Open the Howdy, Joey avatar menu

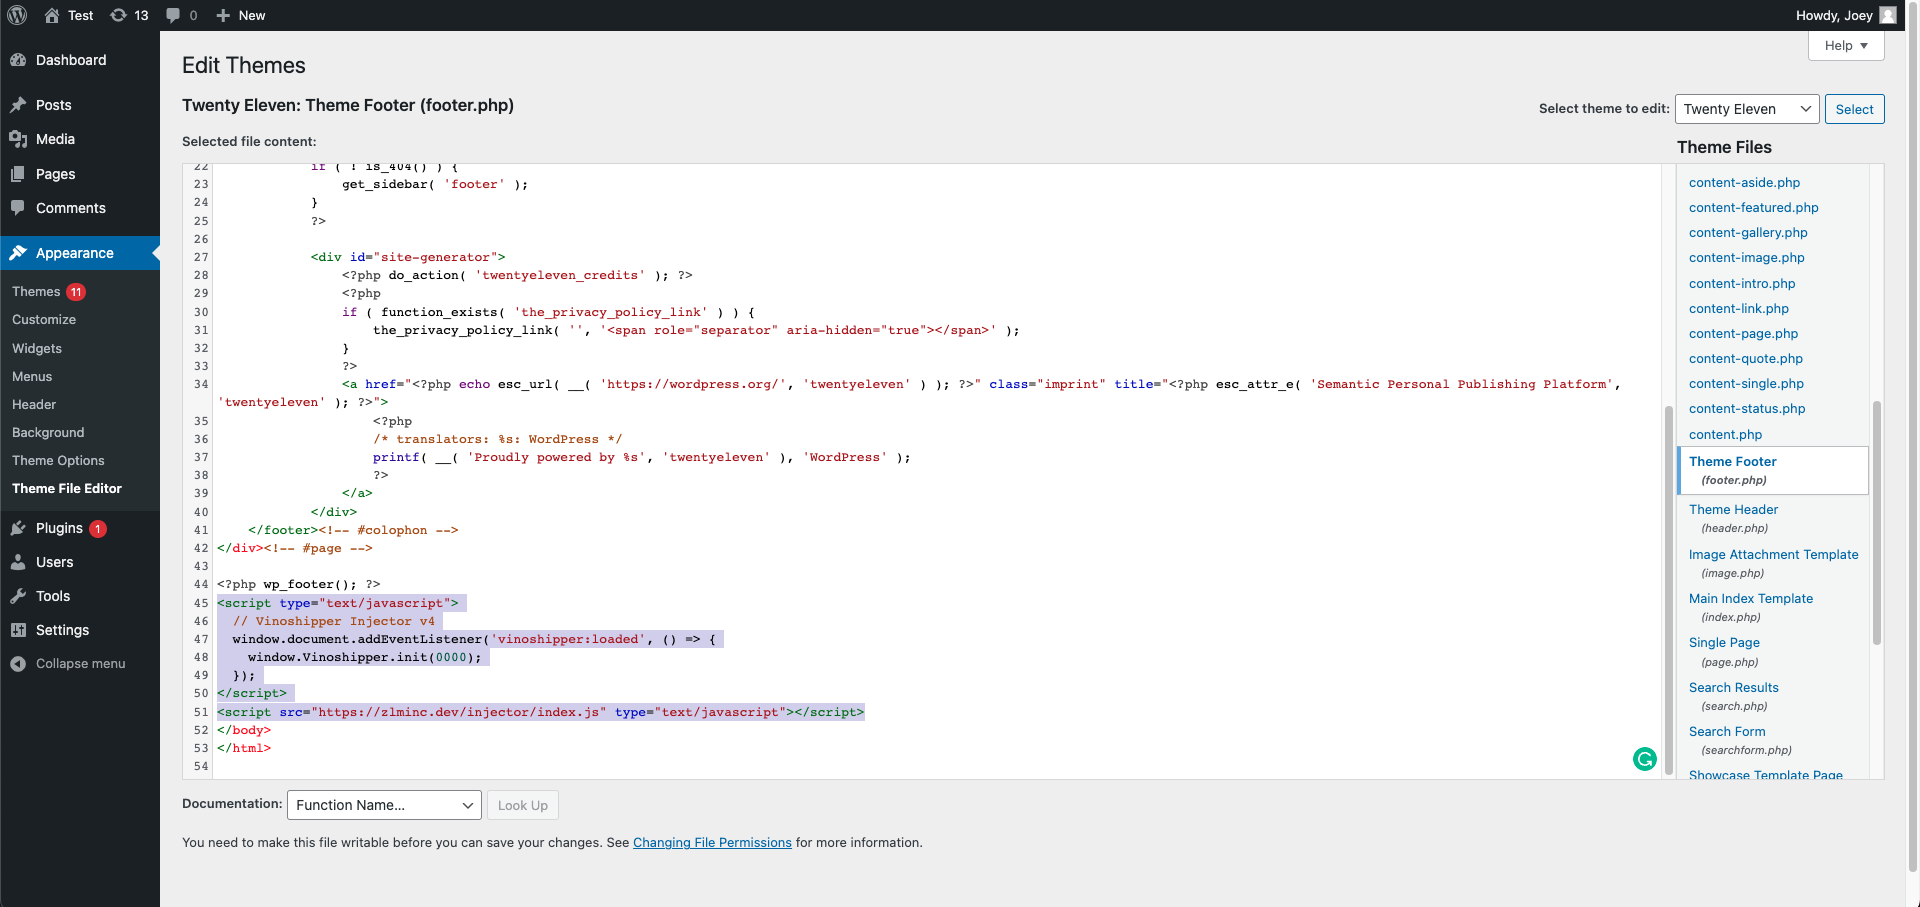click(x=1888, y=15)
